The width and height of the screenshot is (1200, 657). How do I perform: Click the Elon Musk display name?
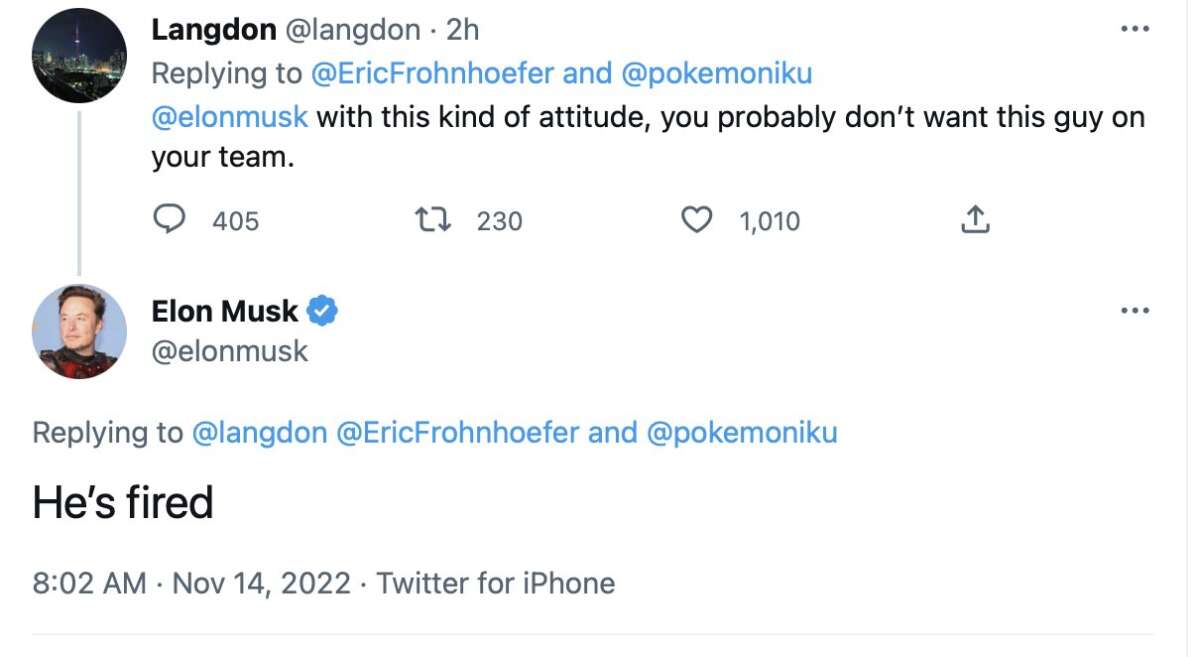click(224, 312)
